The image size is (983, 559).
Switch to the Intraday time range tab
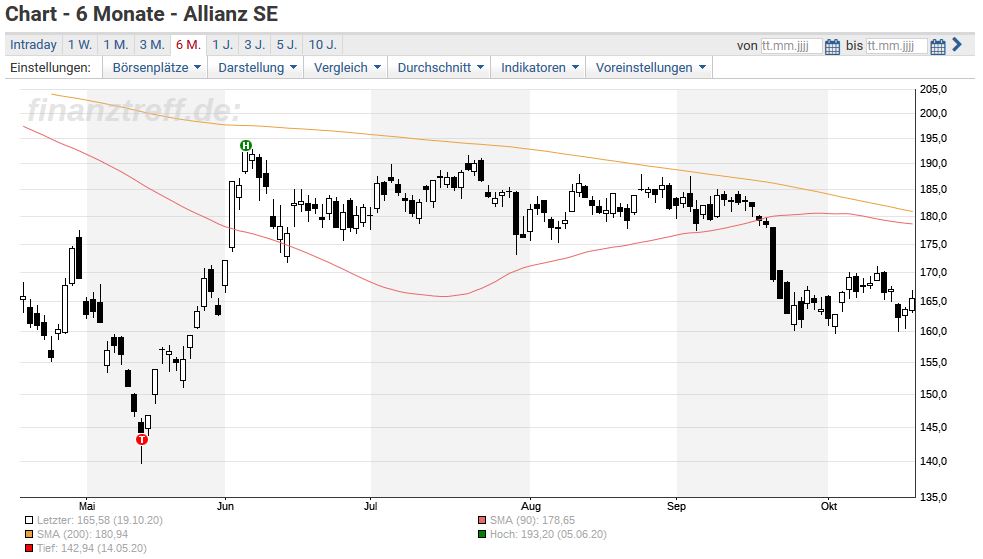[33, 44]
